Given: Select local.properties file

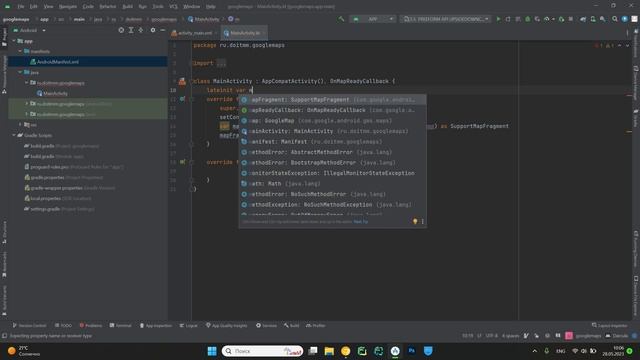Looking at the screenshot, I should 45,198.
